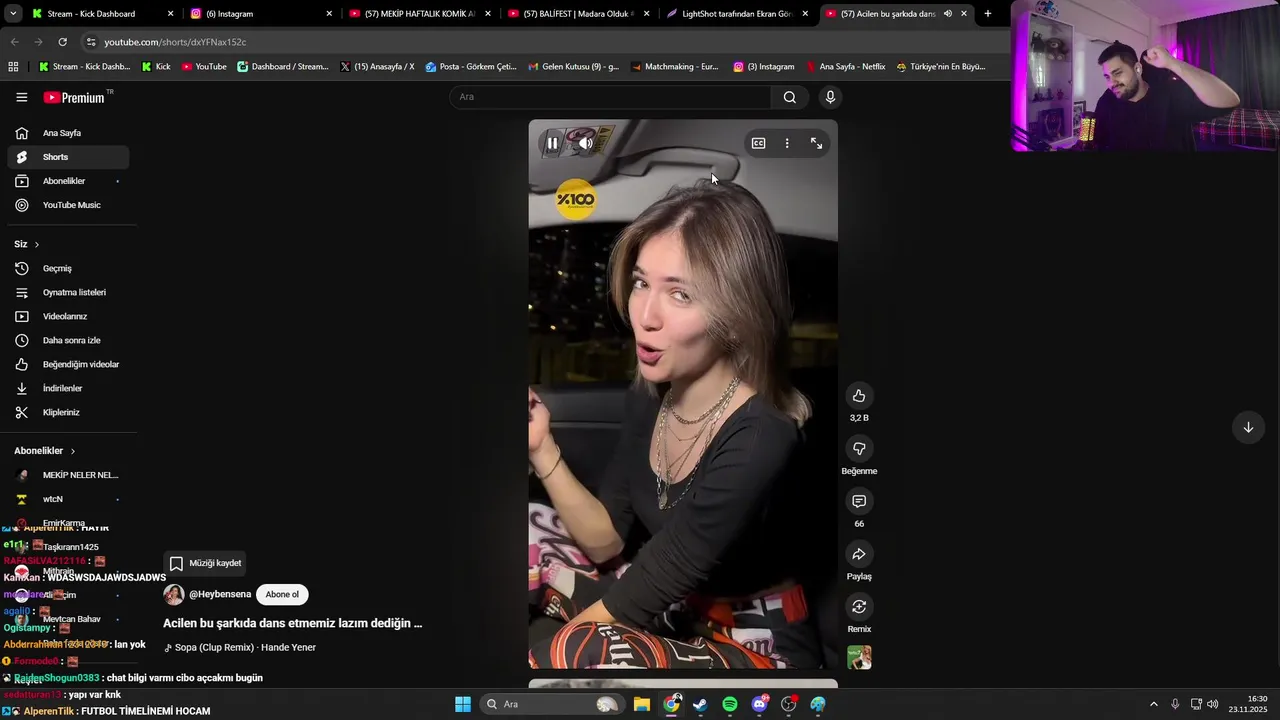Click the YouTube search field labeled Ara

(x=610, y=97)
